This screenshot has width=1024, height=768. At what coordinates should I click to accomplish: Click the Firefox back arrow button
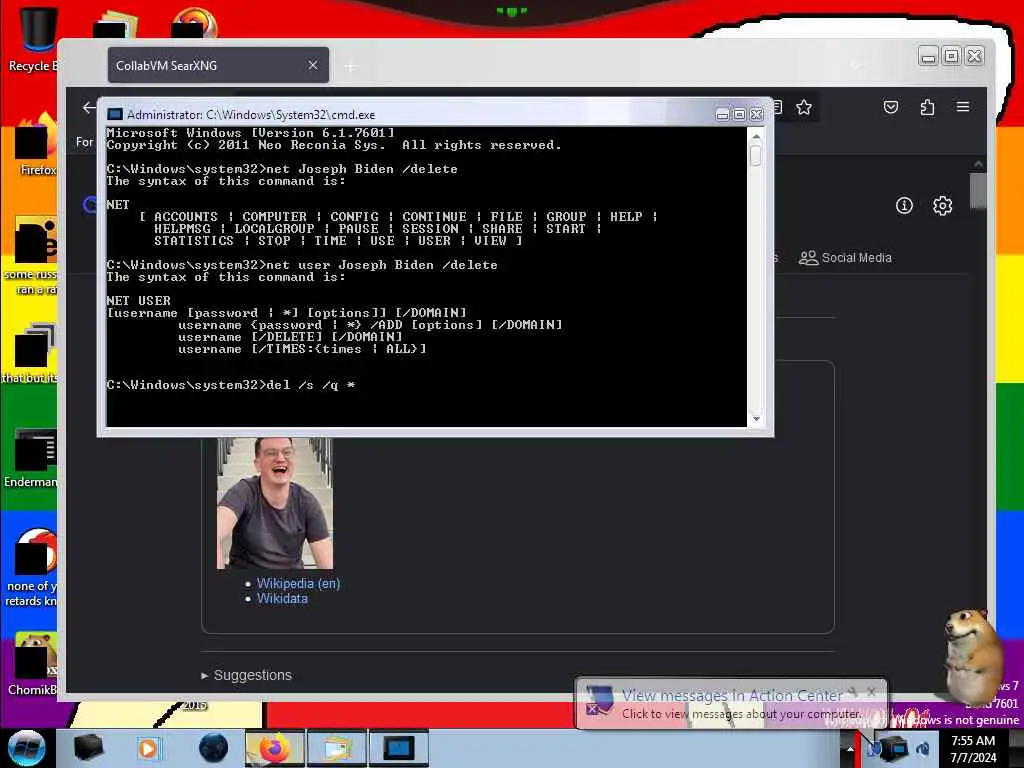pyautogui.click(x=89, y=108)
